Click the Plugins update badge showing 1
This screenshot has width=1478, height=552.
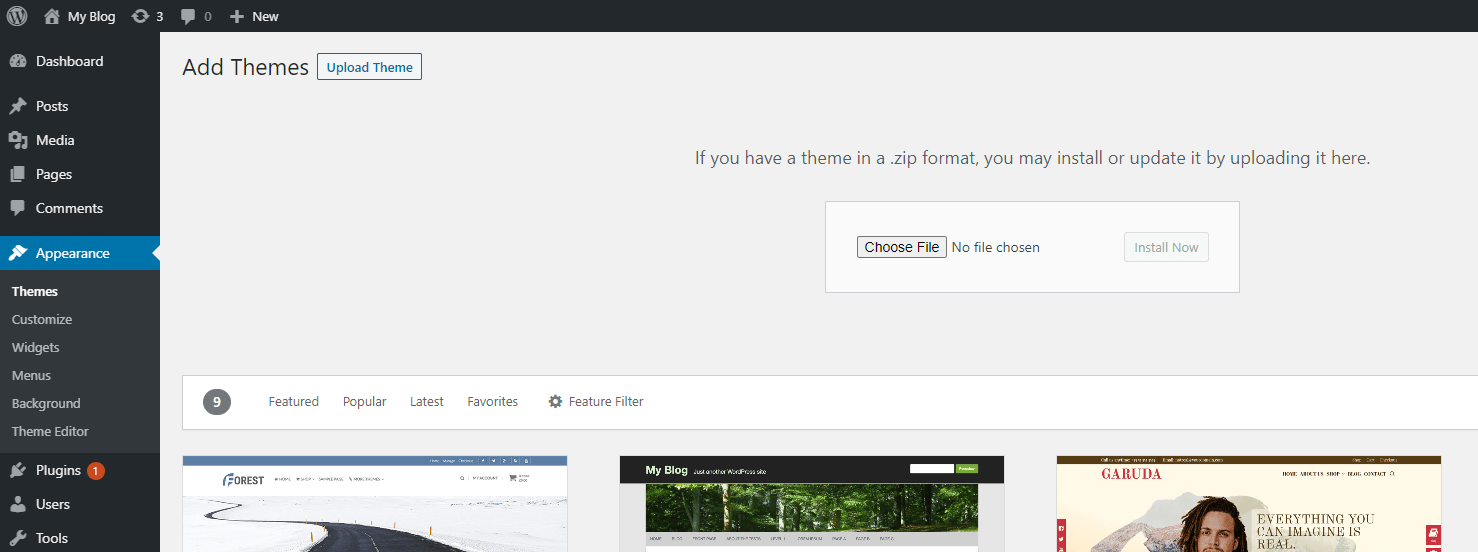click(x=96, y=470)
